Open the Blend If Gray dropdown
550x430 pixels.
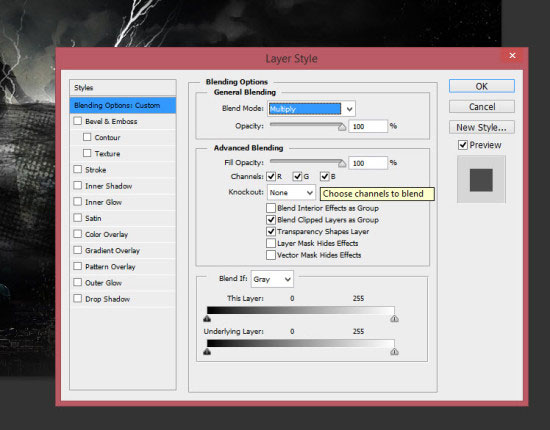272,279
